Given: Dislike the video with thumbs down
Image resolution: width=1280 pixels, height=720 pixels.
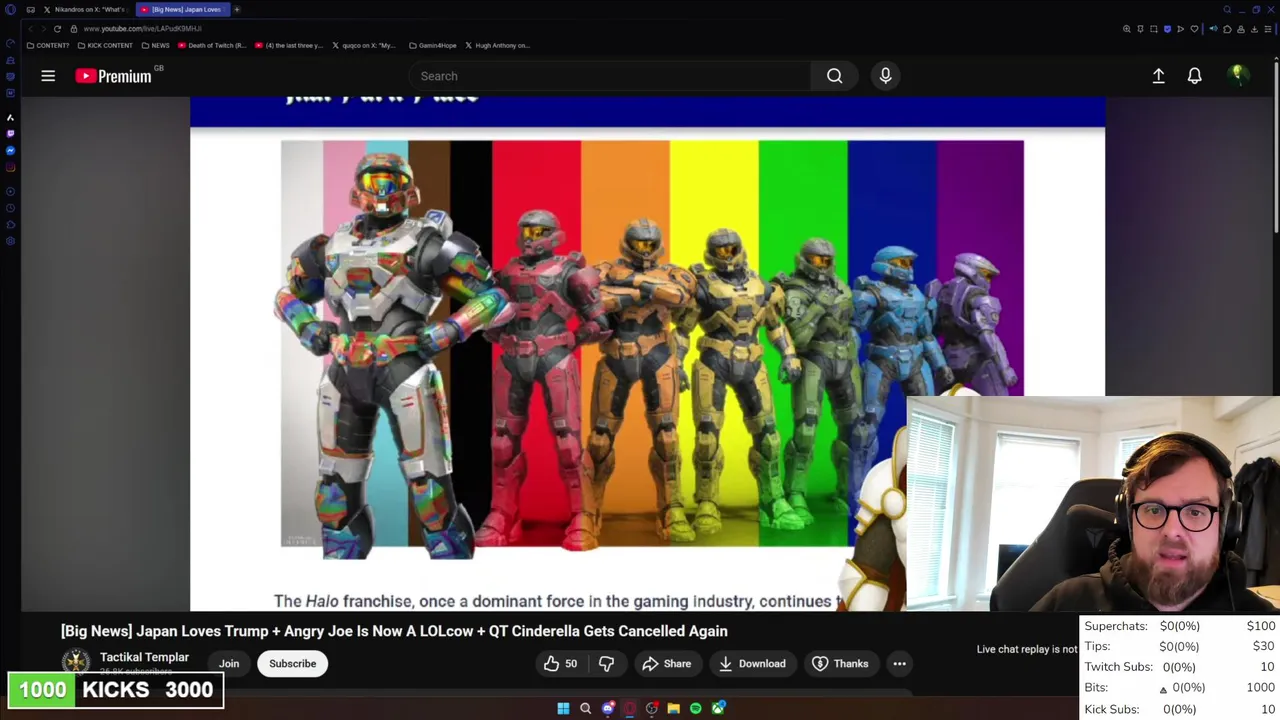Looking at the screenshot, I should [606, 664].
